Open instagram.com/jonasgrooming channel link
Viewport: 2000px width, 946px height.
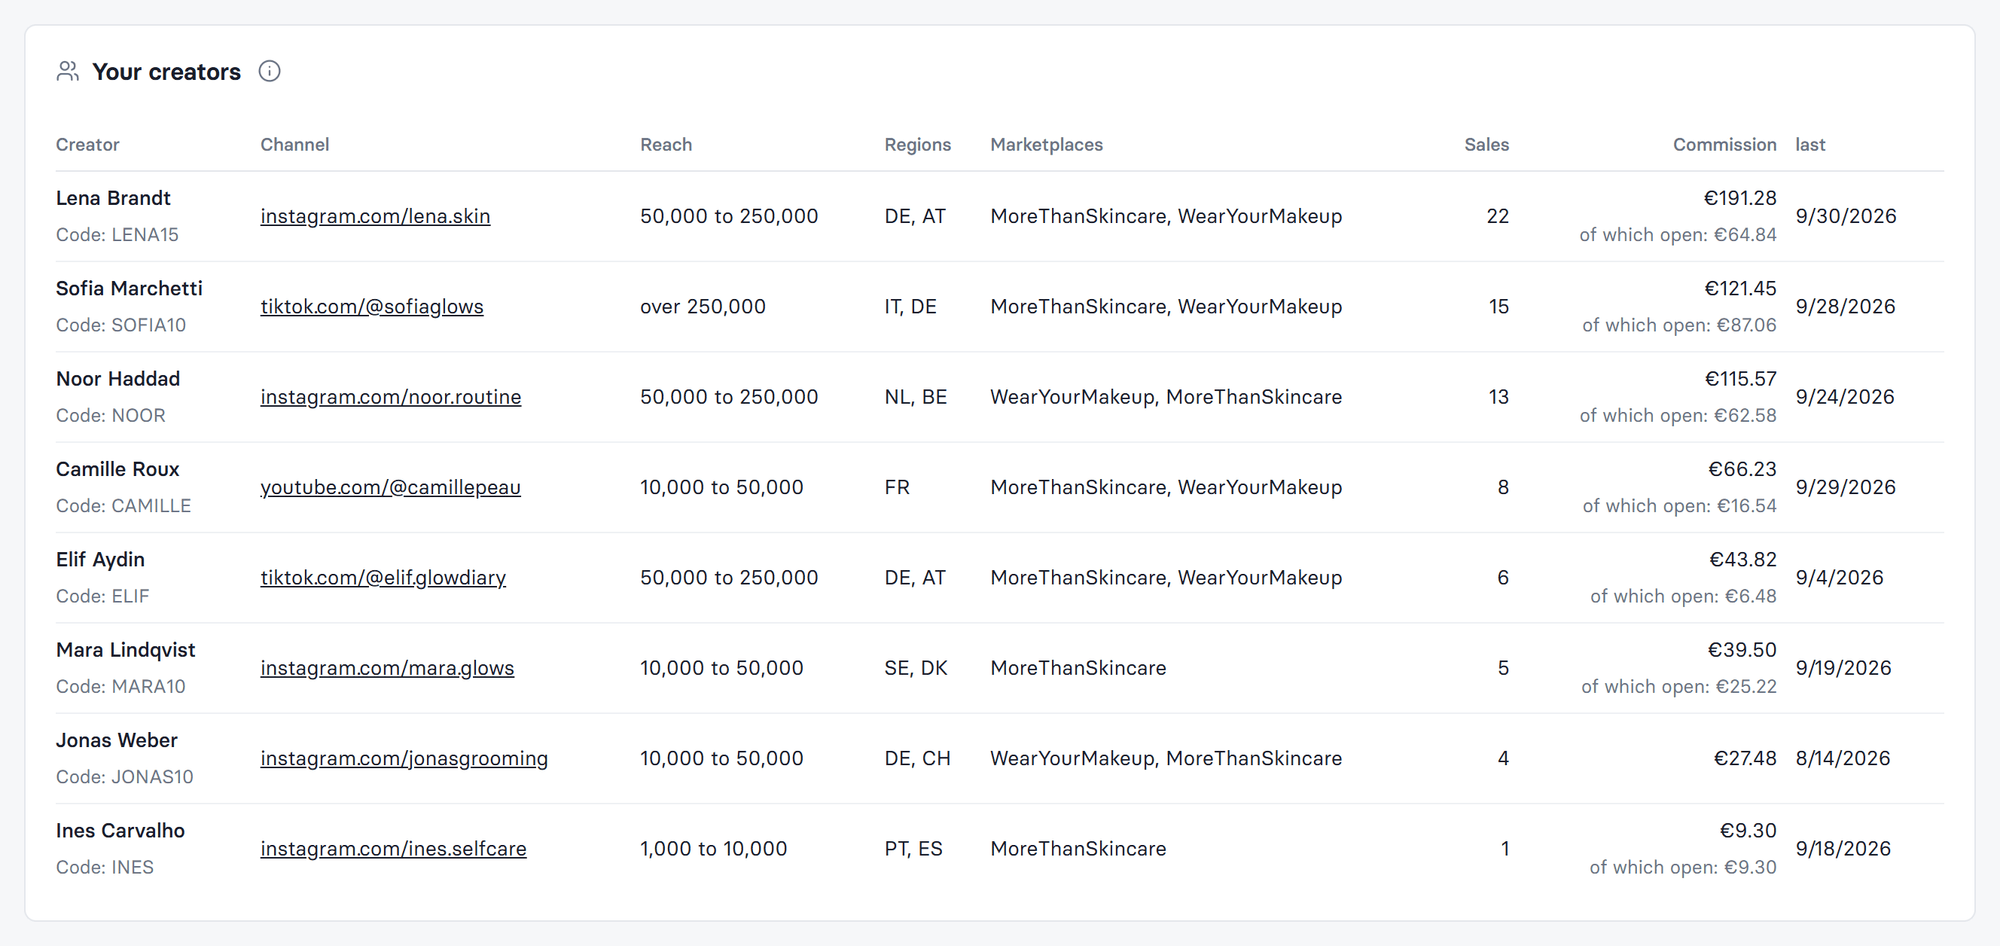click(404, 758)
